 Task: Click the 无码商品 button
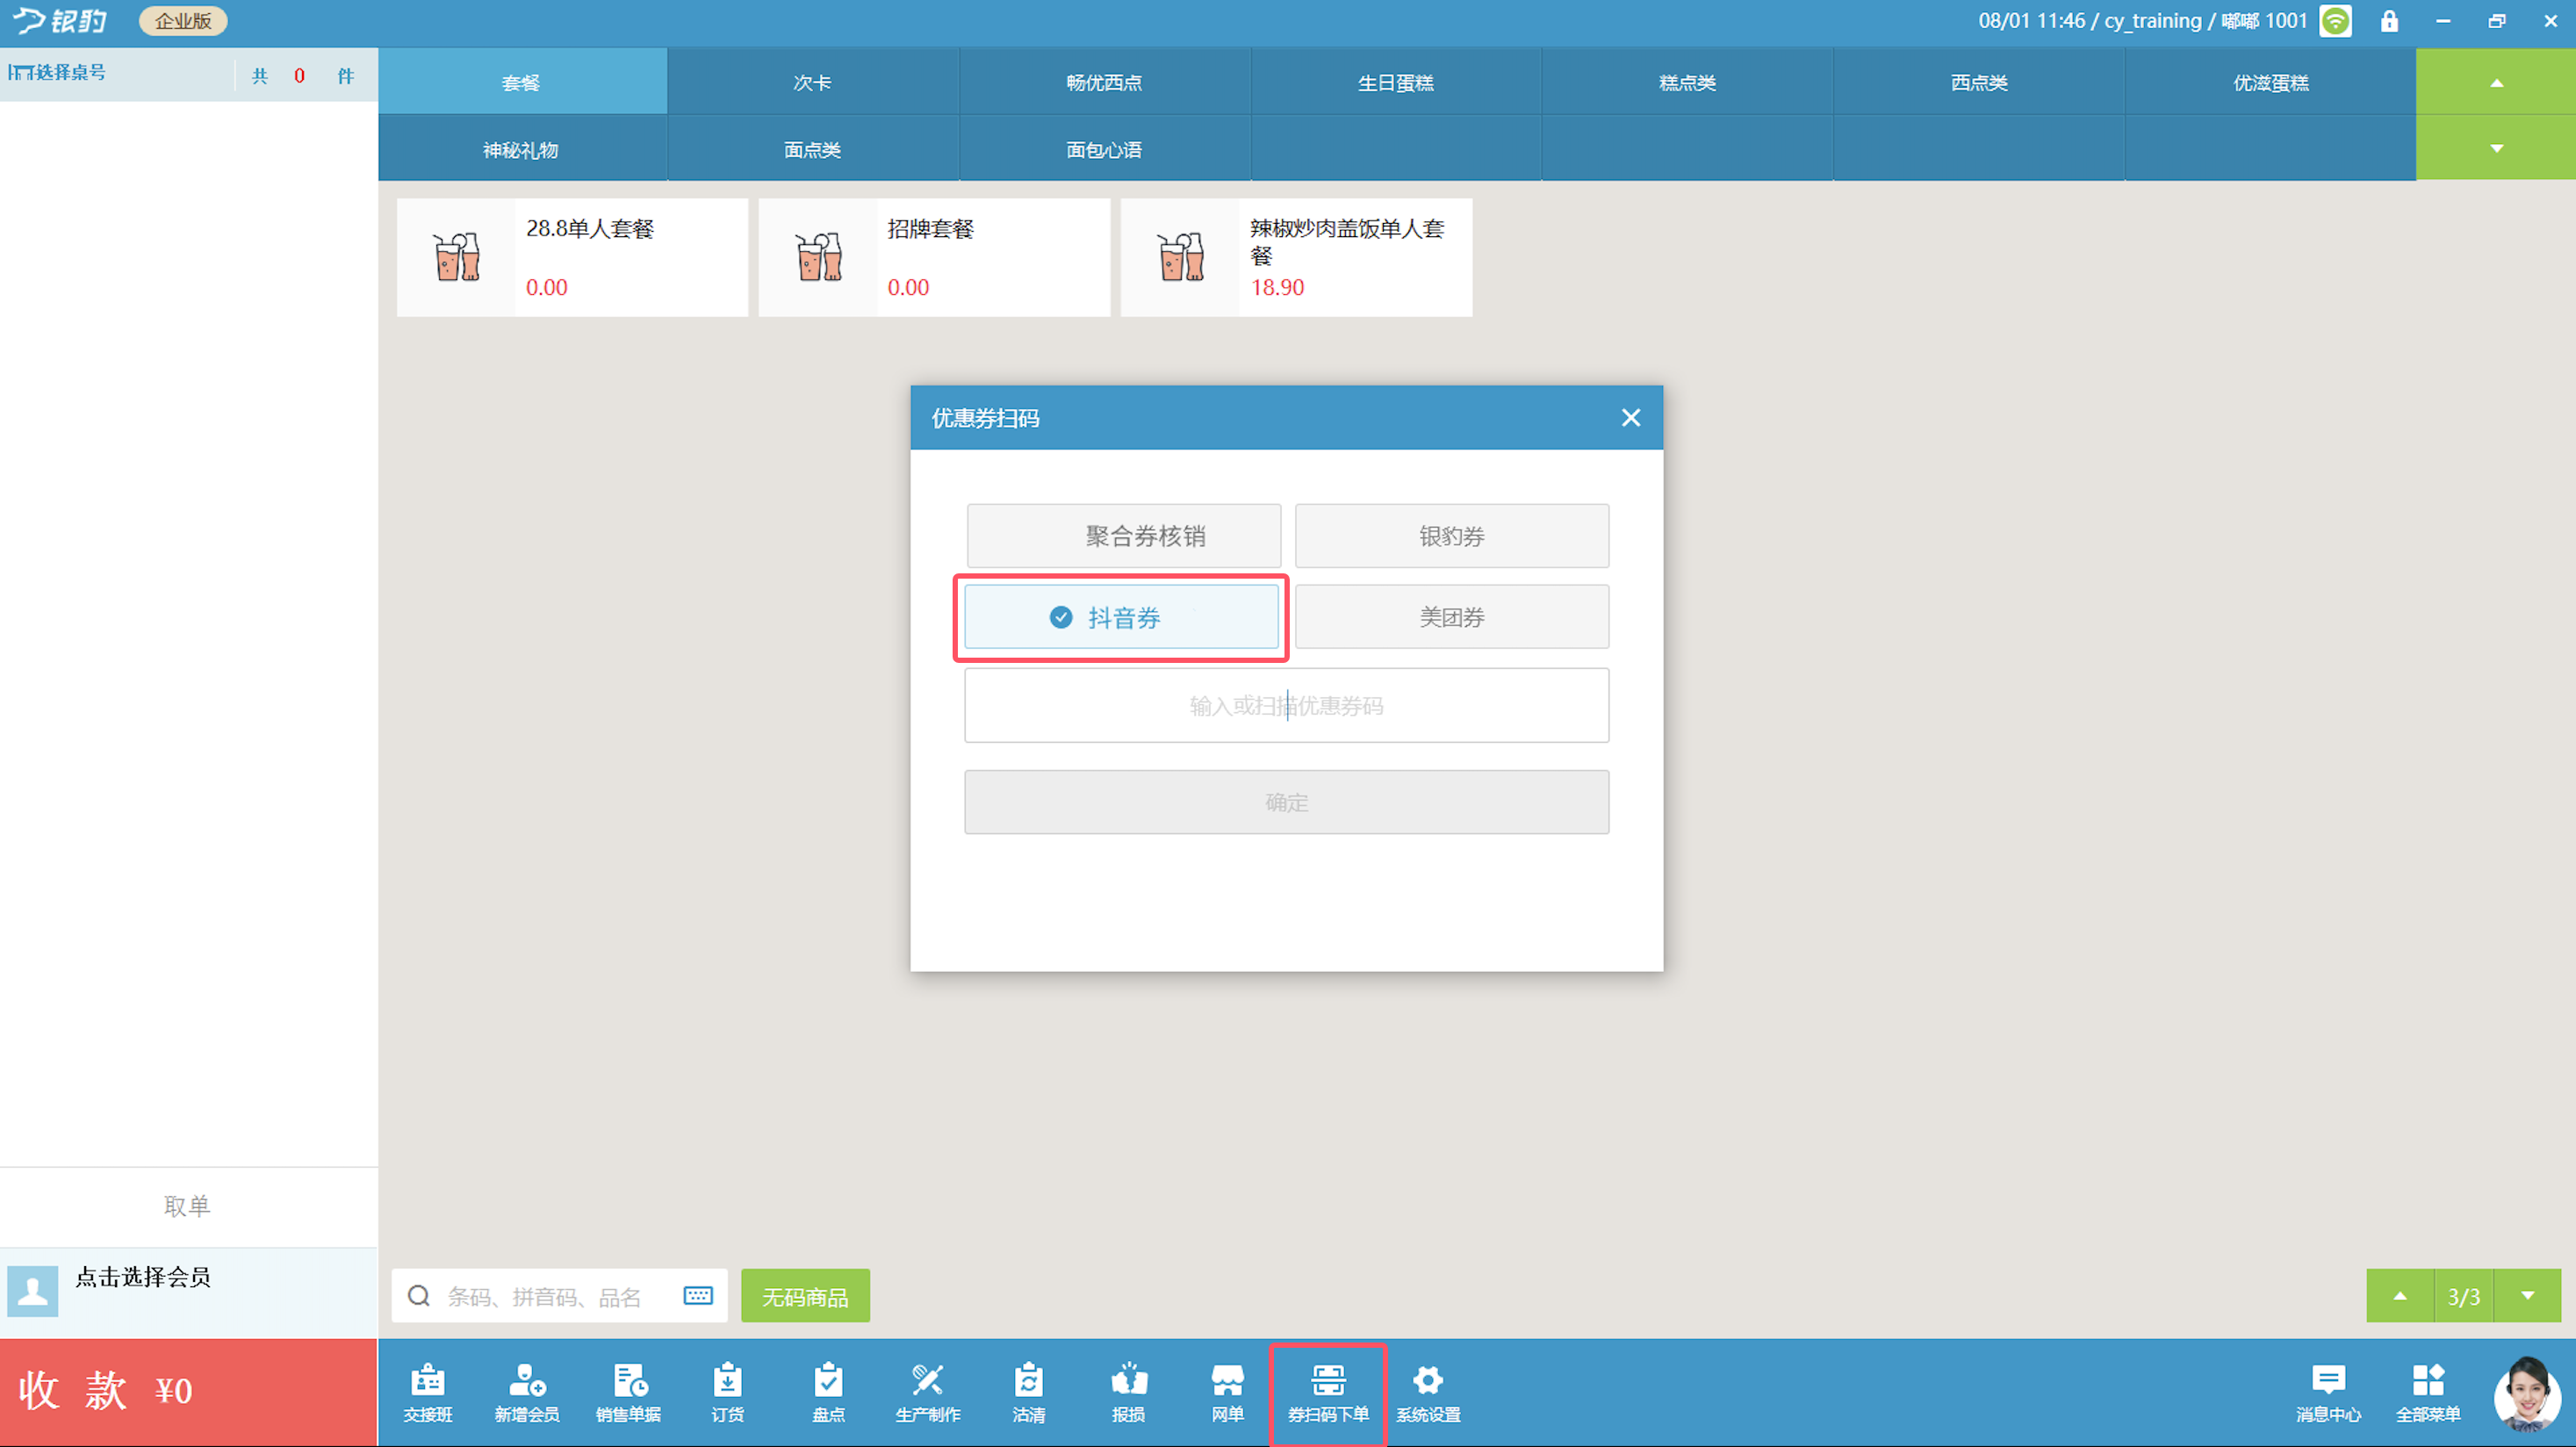pos(805,1296)
